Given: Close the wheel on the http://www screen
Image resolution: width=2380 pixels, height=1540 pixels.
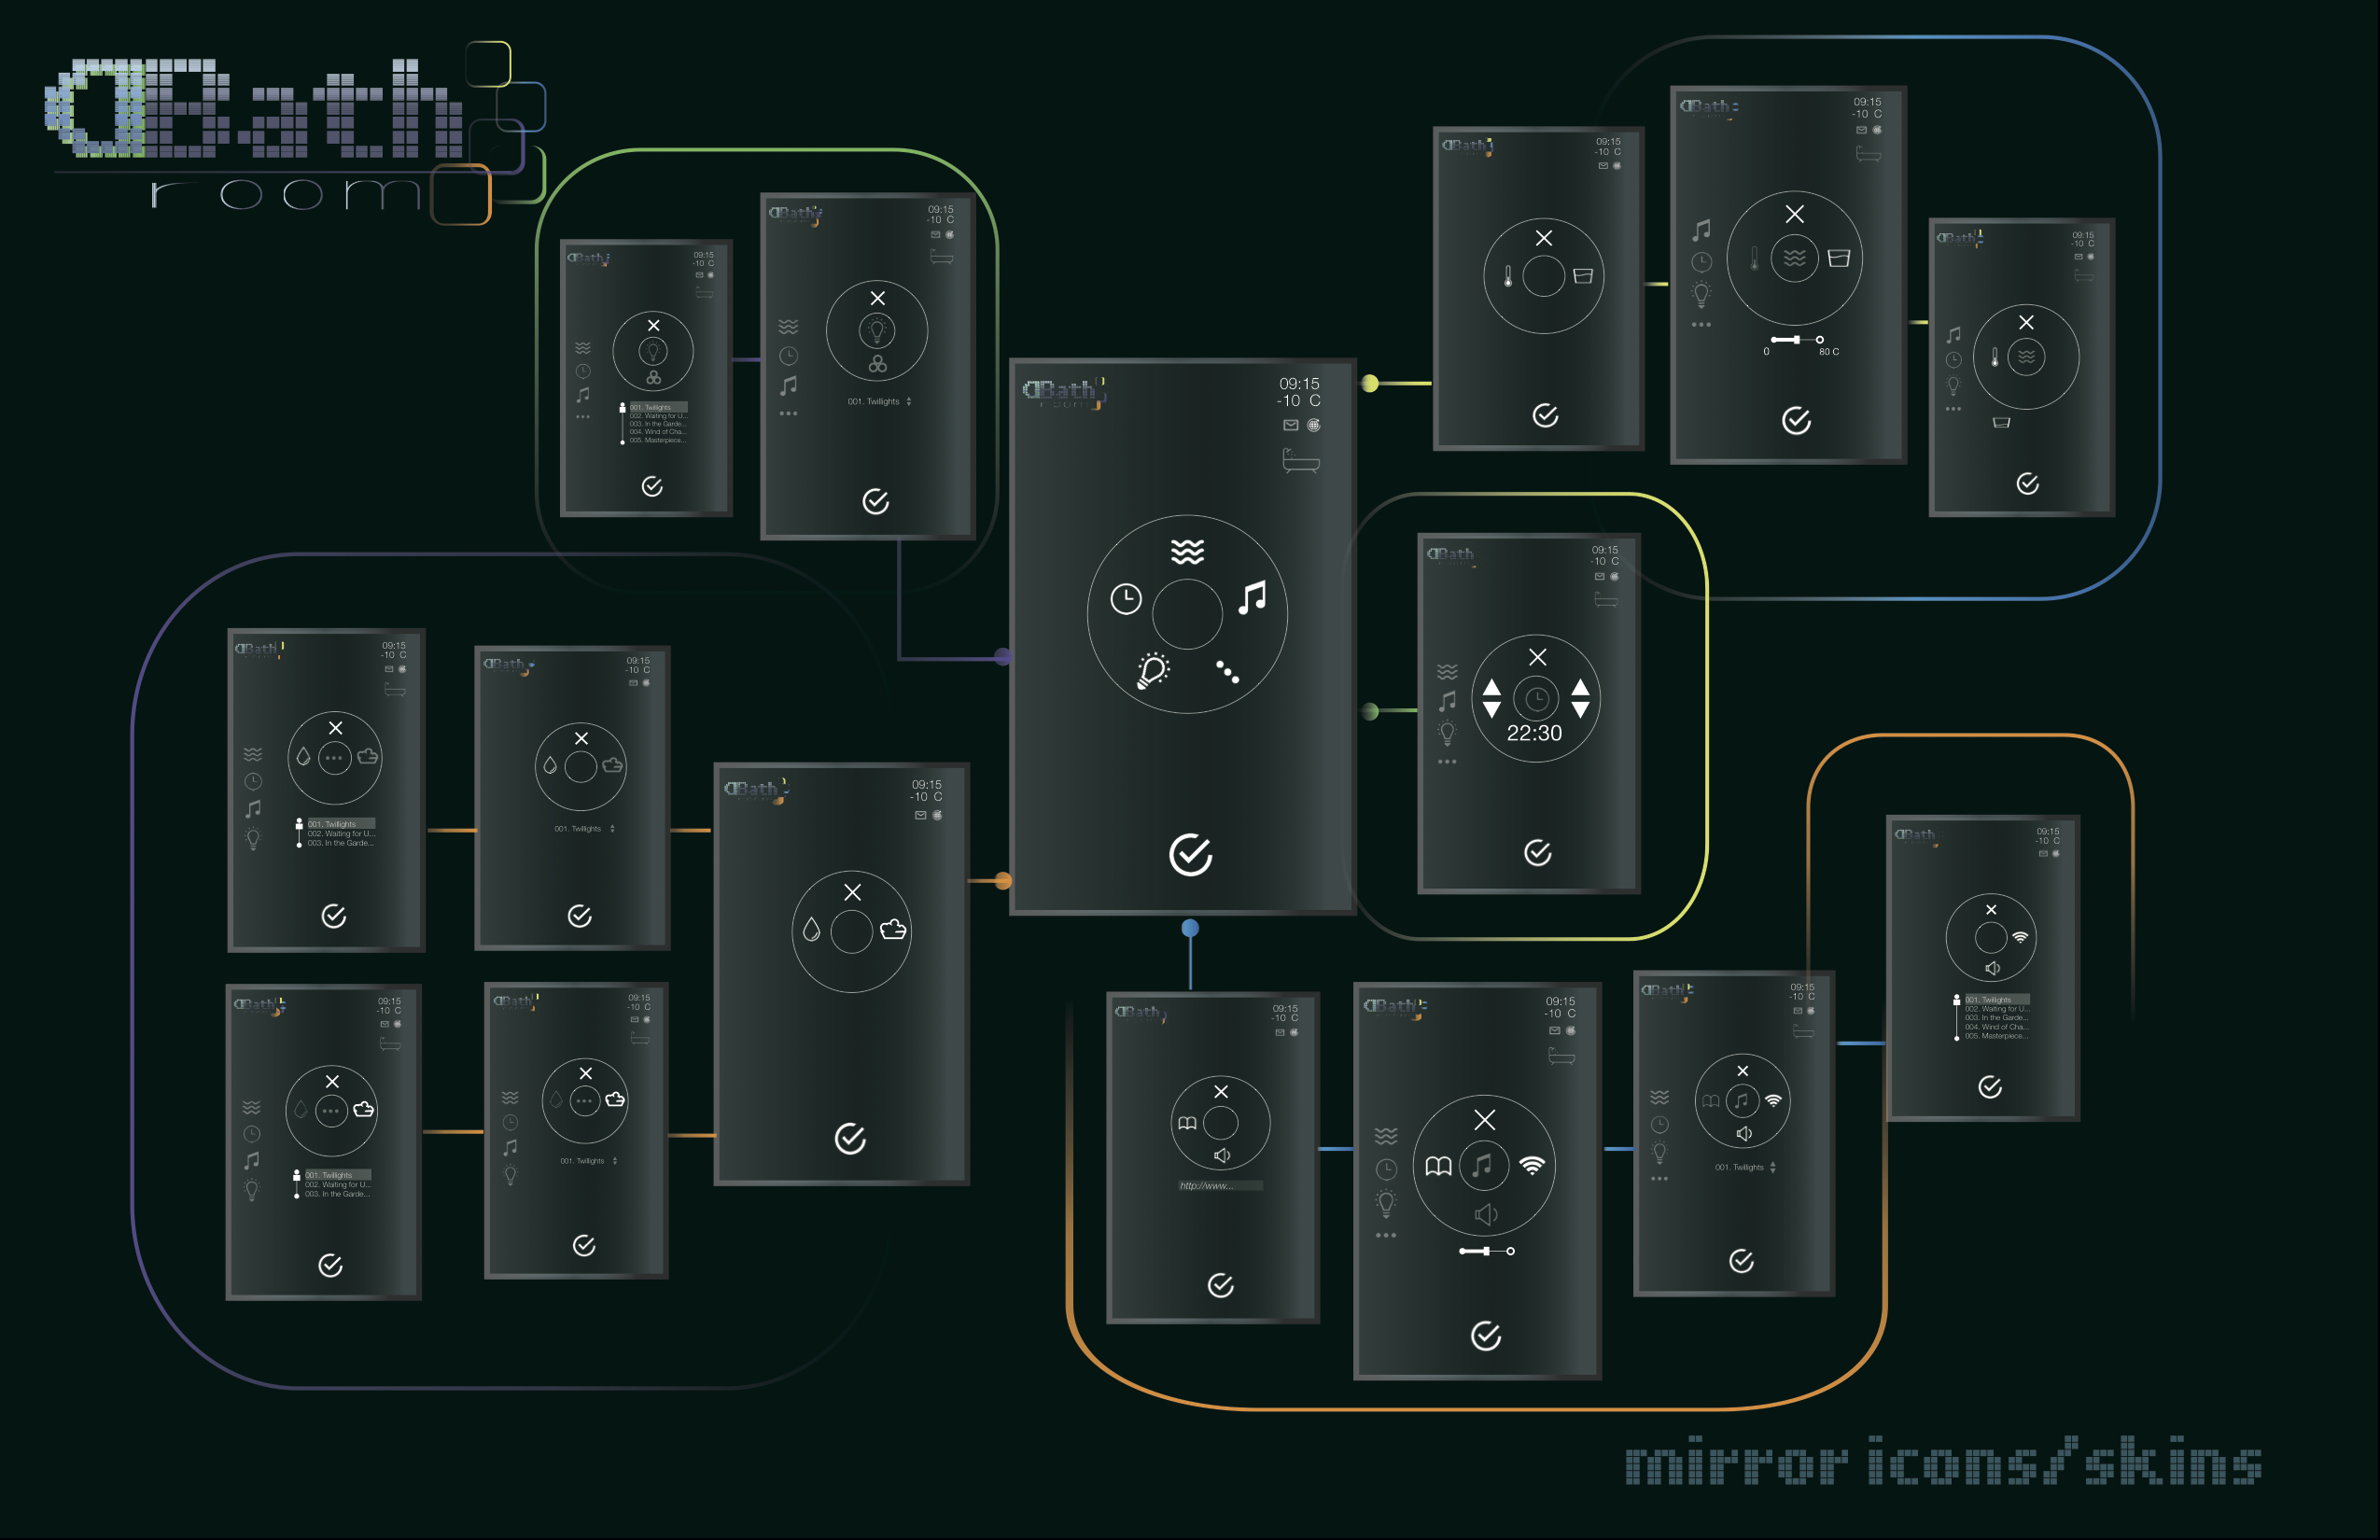Looking at the screenshot, I should pos(1221,1092).
